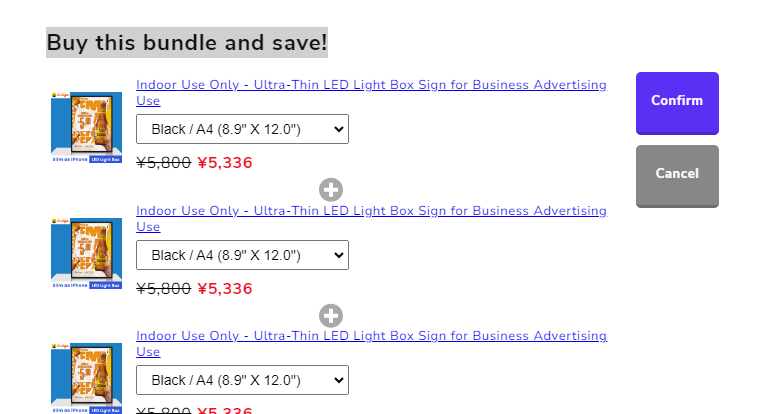Open the third product's size dropdown
The width and height of the screenshot is (776, 414).
pyautogui.click(x=242, y=380)
